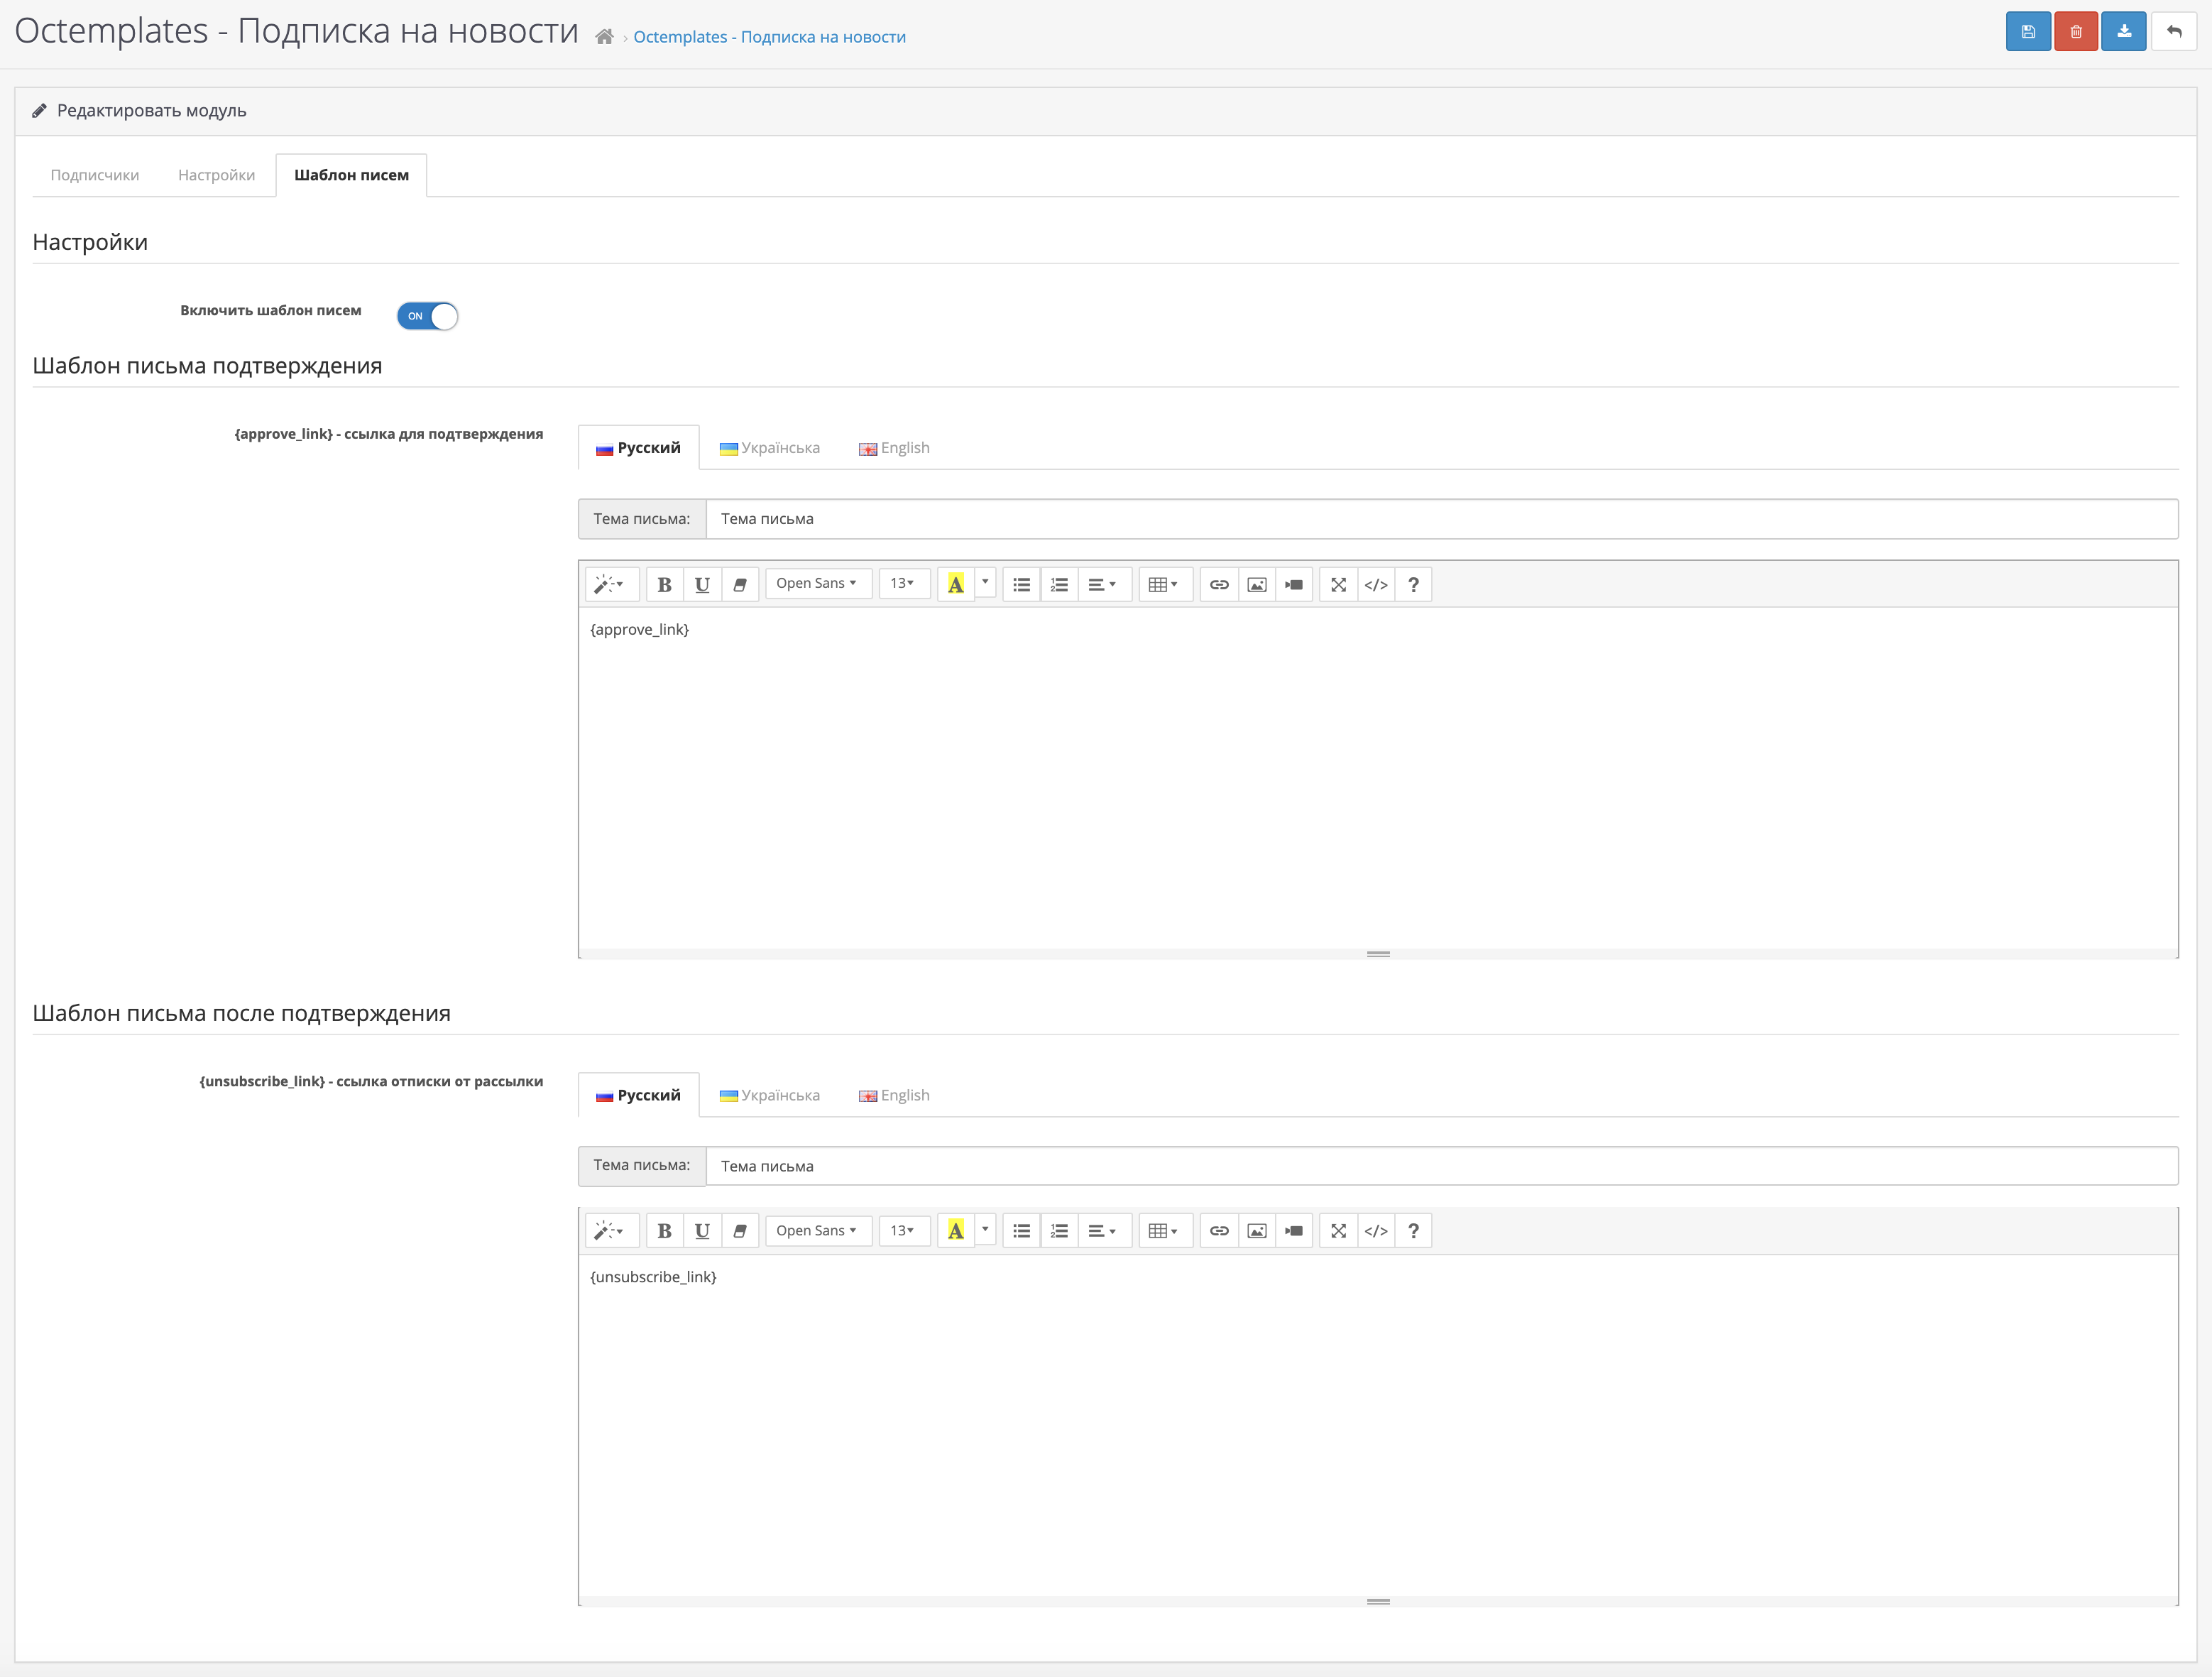This screenshot has width=2212, height=1677.
Task: Click yellow font color button in first editor
Action: point(955,584)
